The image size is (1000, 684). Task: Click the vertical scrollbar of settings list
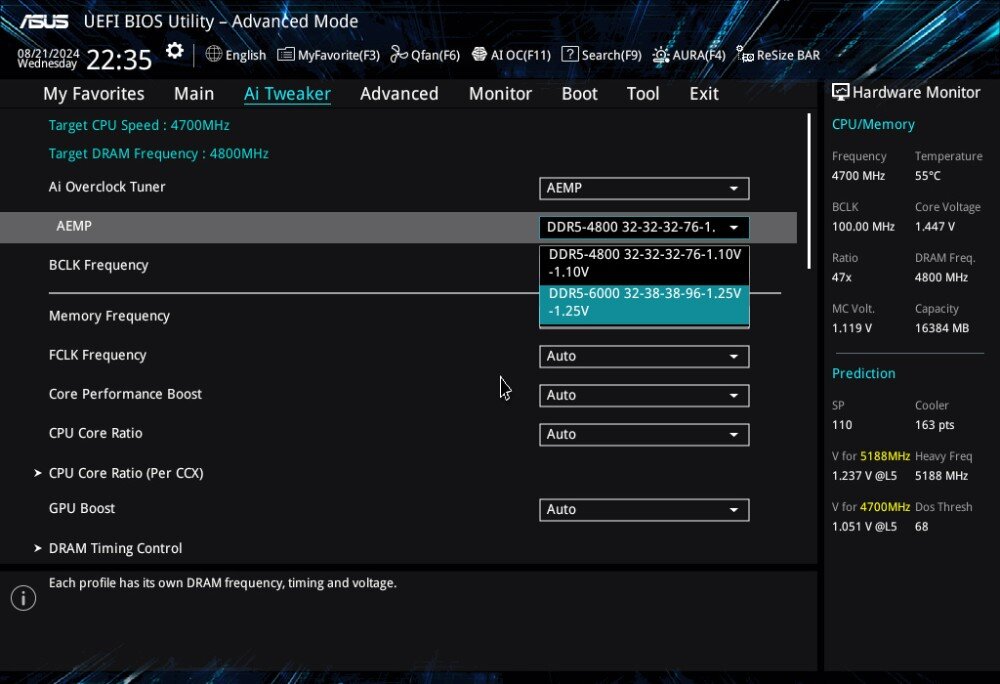click(x=808, y=190)
